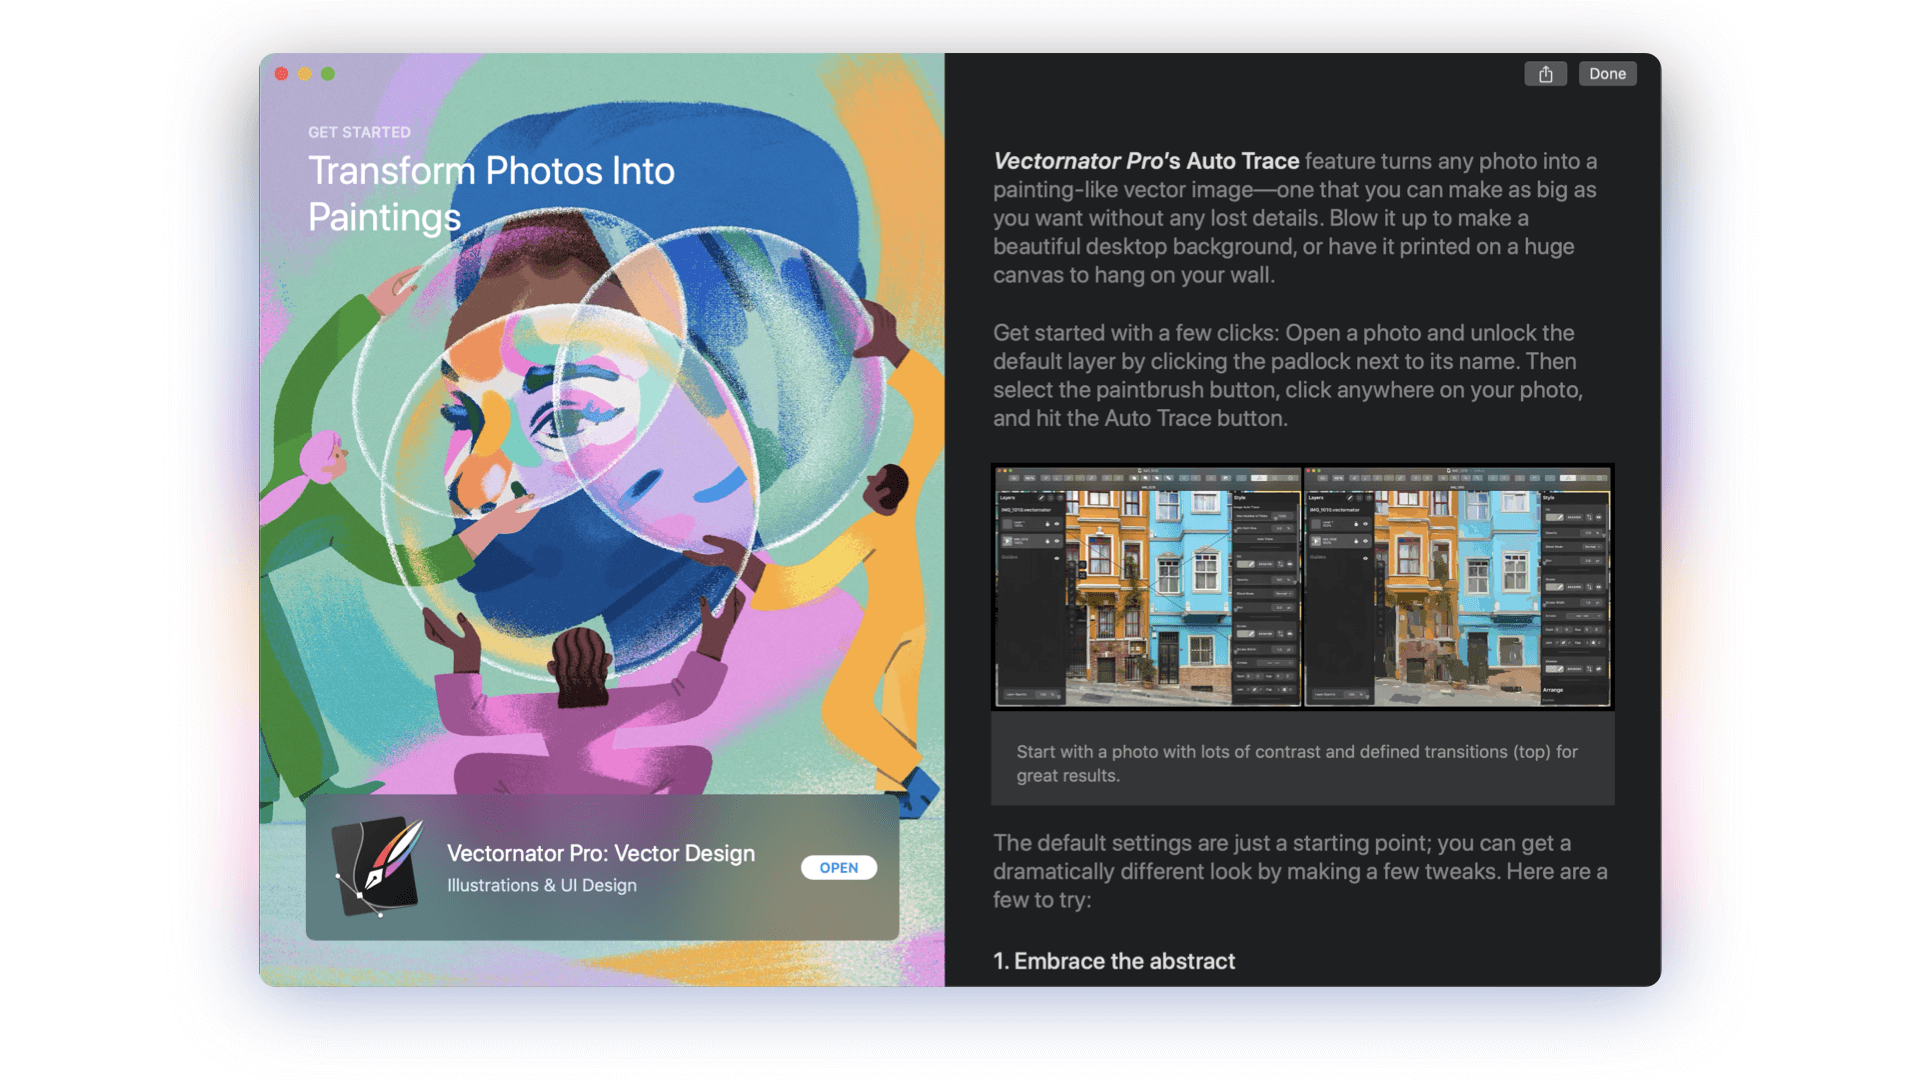Click the bold Vectornator Pro's Auto Trace text
This screenshot has width=1920, height=1080.
coord(1146,161)
